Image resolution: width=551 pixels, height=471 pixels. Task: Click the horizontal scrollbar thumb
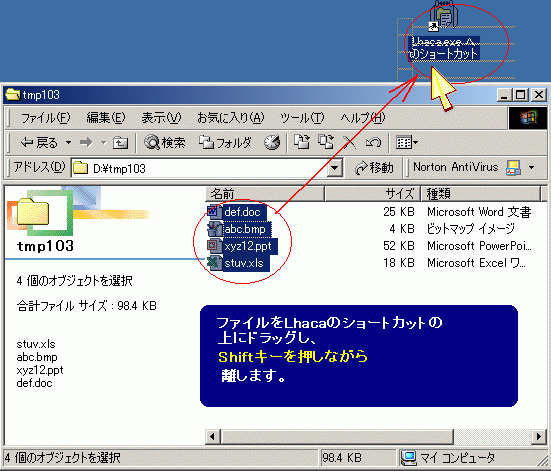tap(337, 437)
